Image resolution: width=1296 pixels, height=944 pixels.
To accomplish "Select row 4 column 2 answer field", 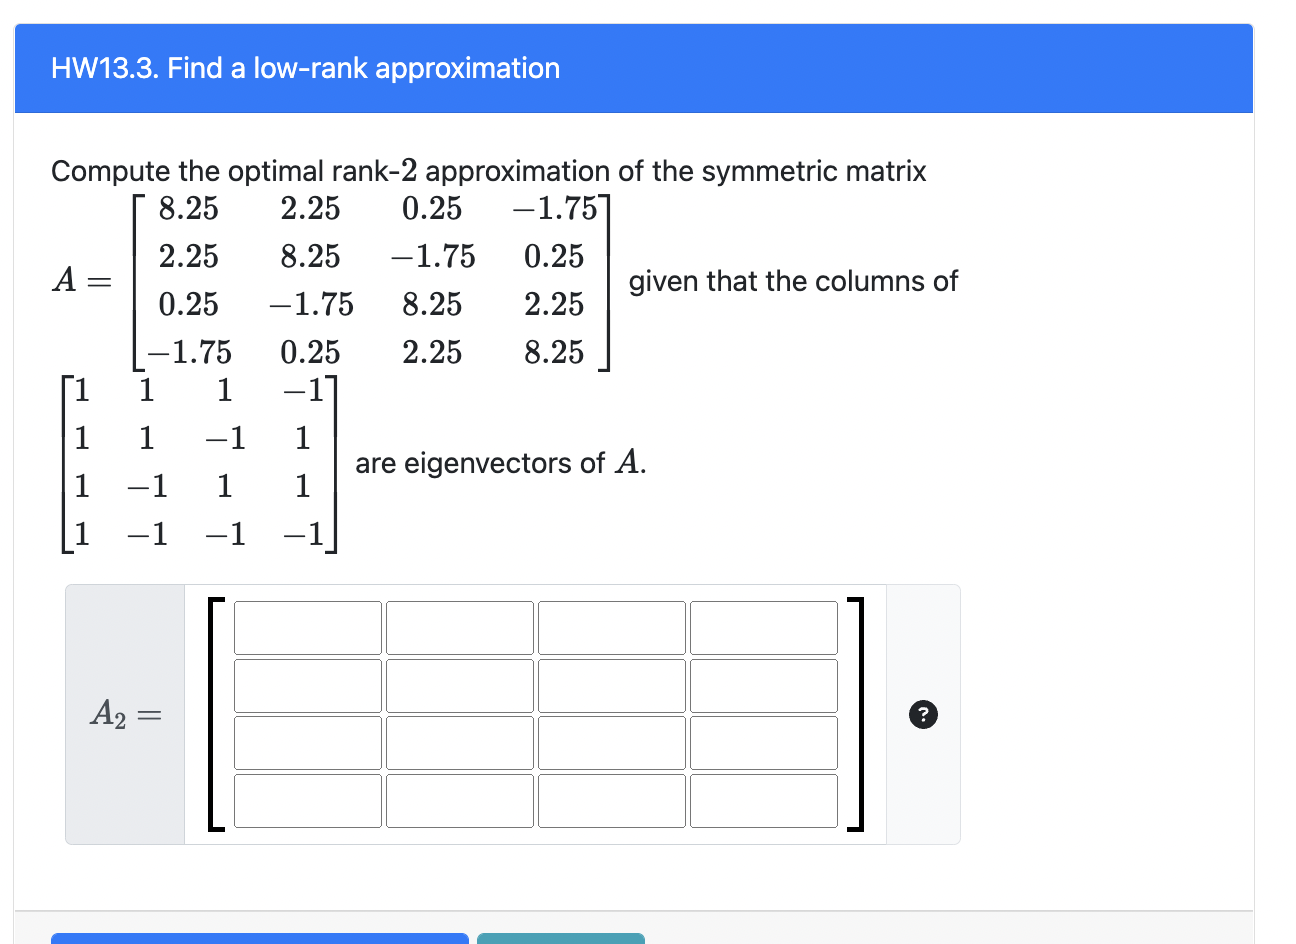I will coord(459,800).
